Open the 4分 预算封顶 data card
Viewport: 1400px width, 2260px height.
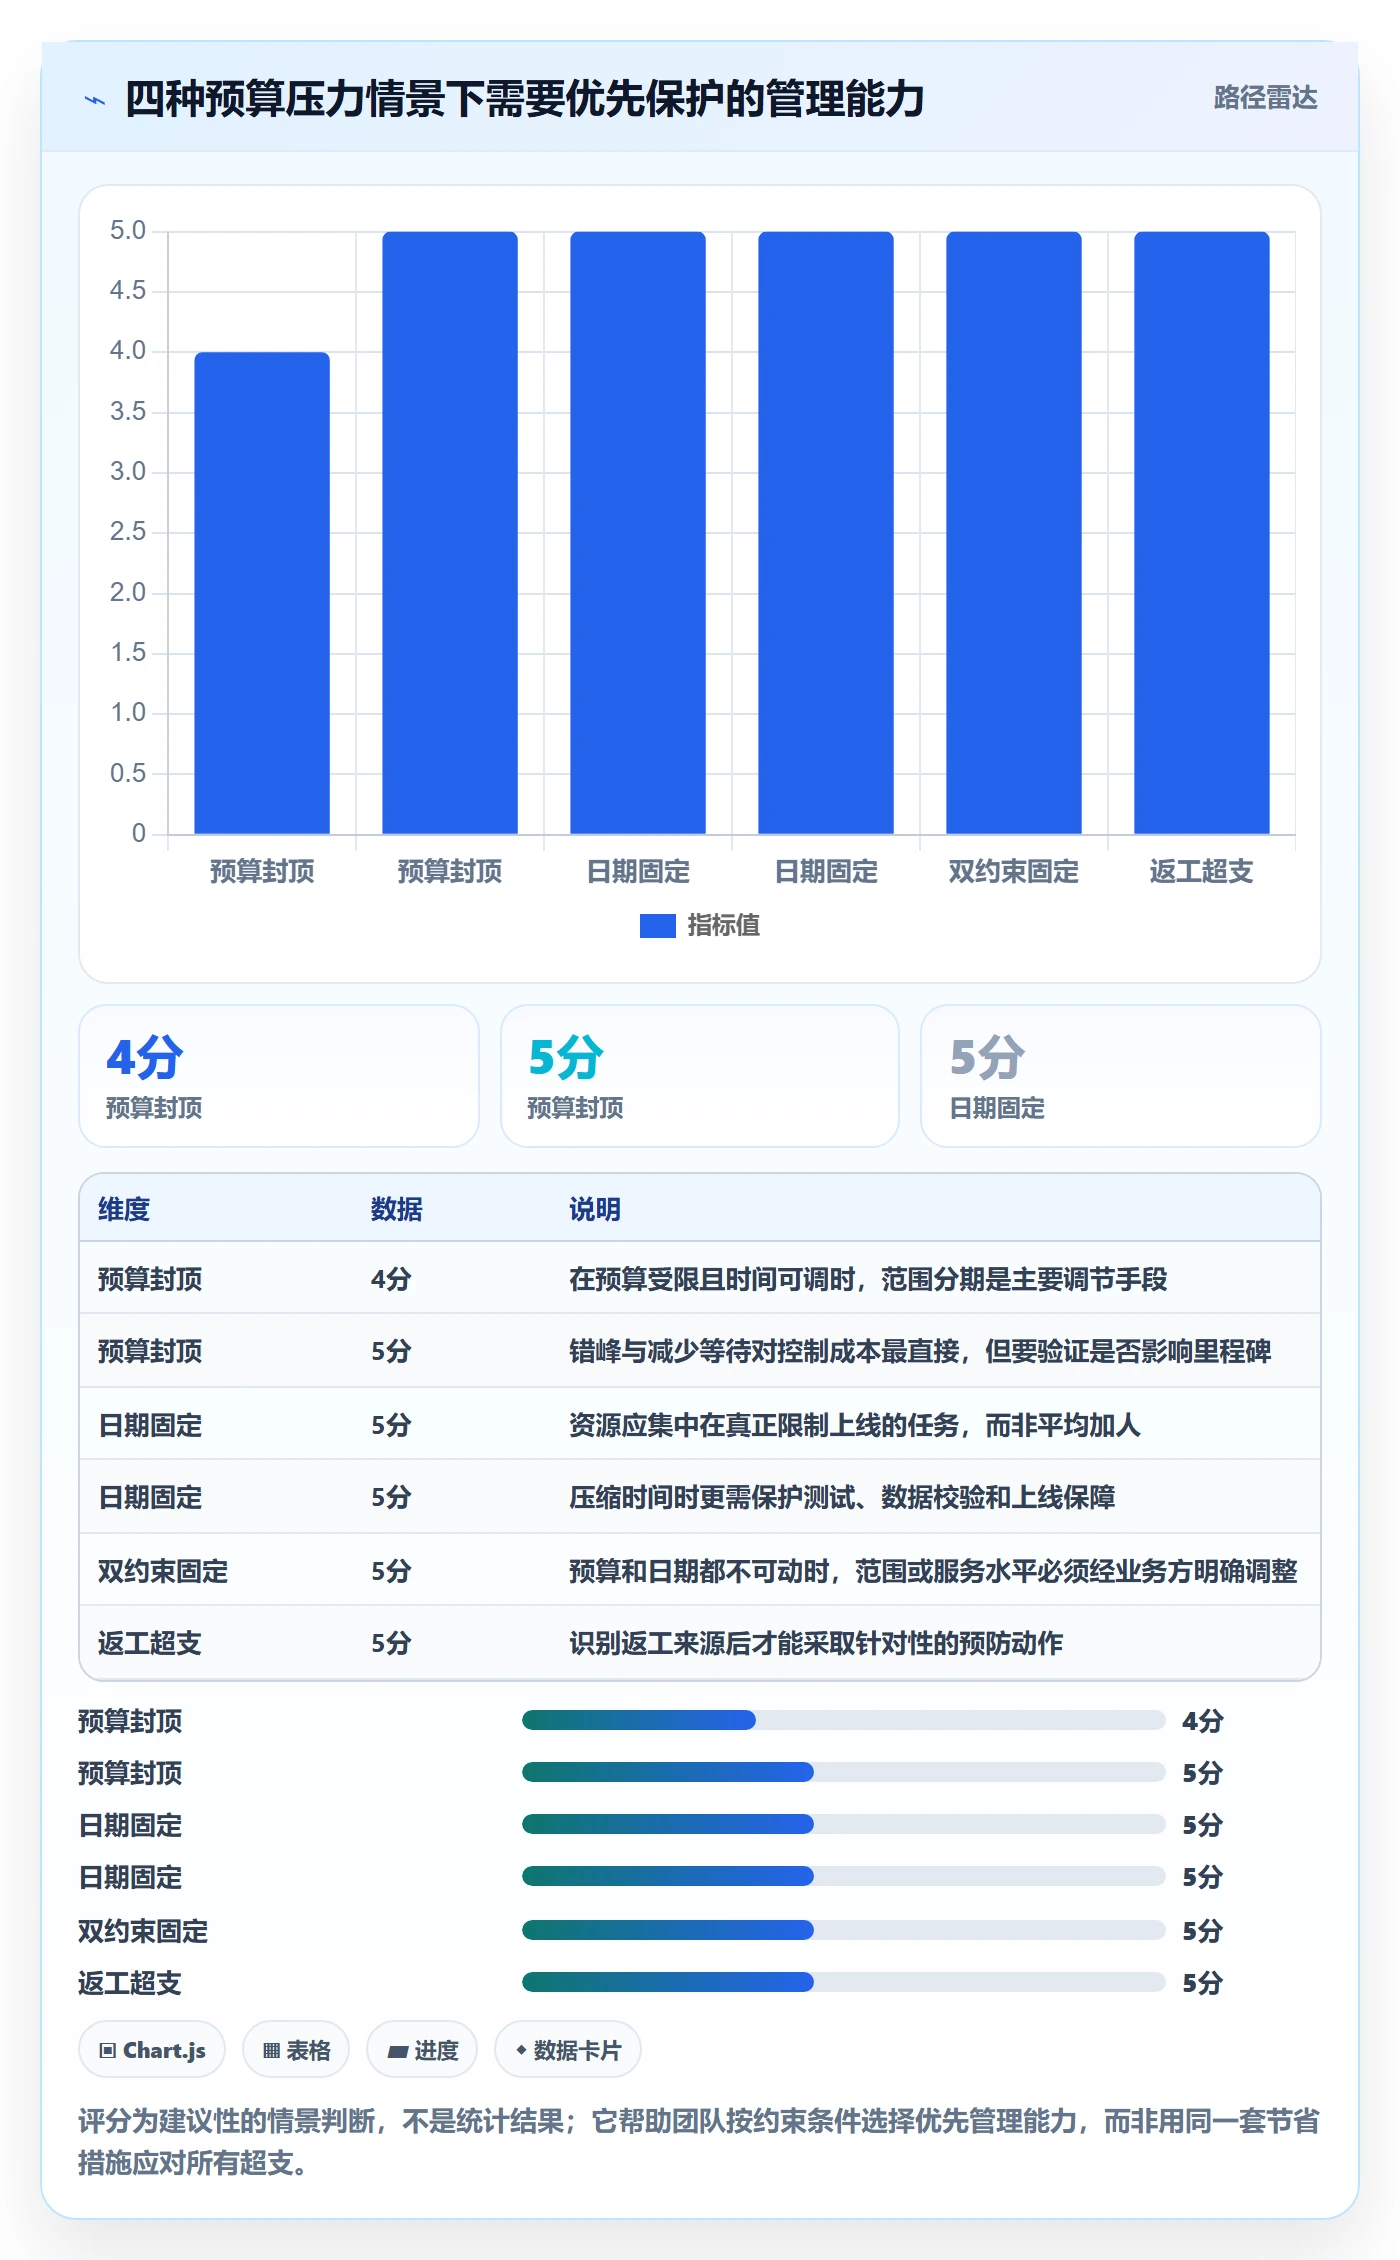click(279, 1076)
